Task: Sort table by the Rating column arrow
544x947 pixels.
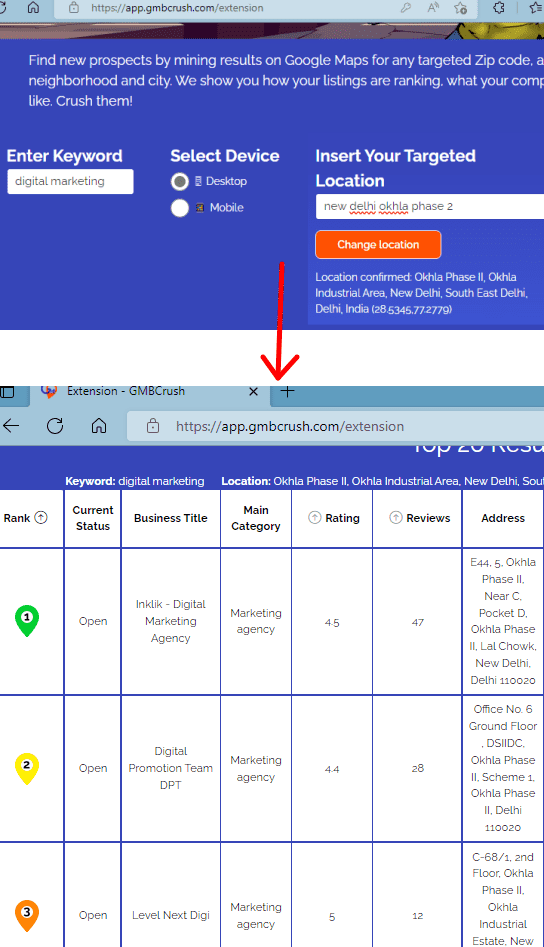Action: pos(315,518)
